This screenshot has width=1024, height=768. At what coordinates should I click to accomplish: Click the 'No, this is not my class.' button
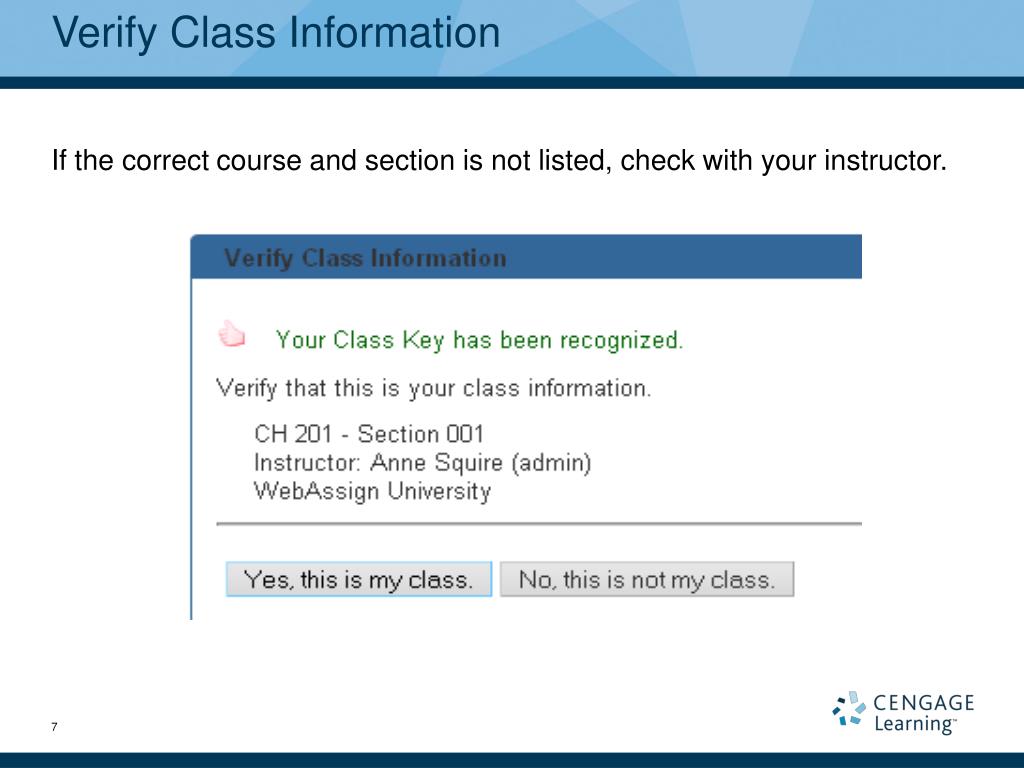pos(647,579)
